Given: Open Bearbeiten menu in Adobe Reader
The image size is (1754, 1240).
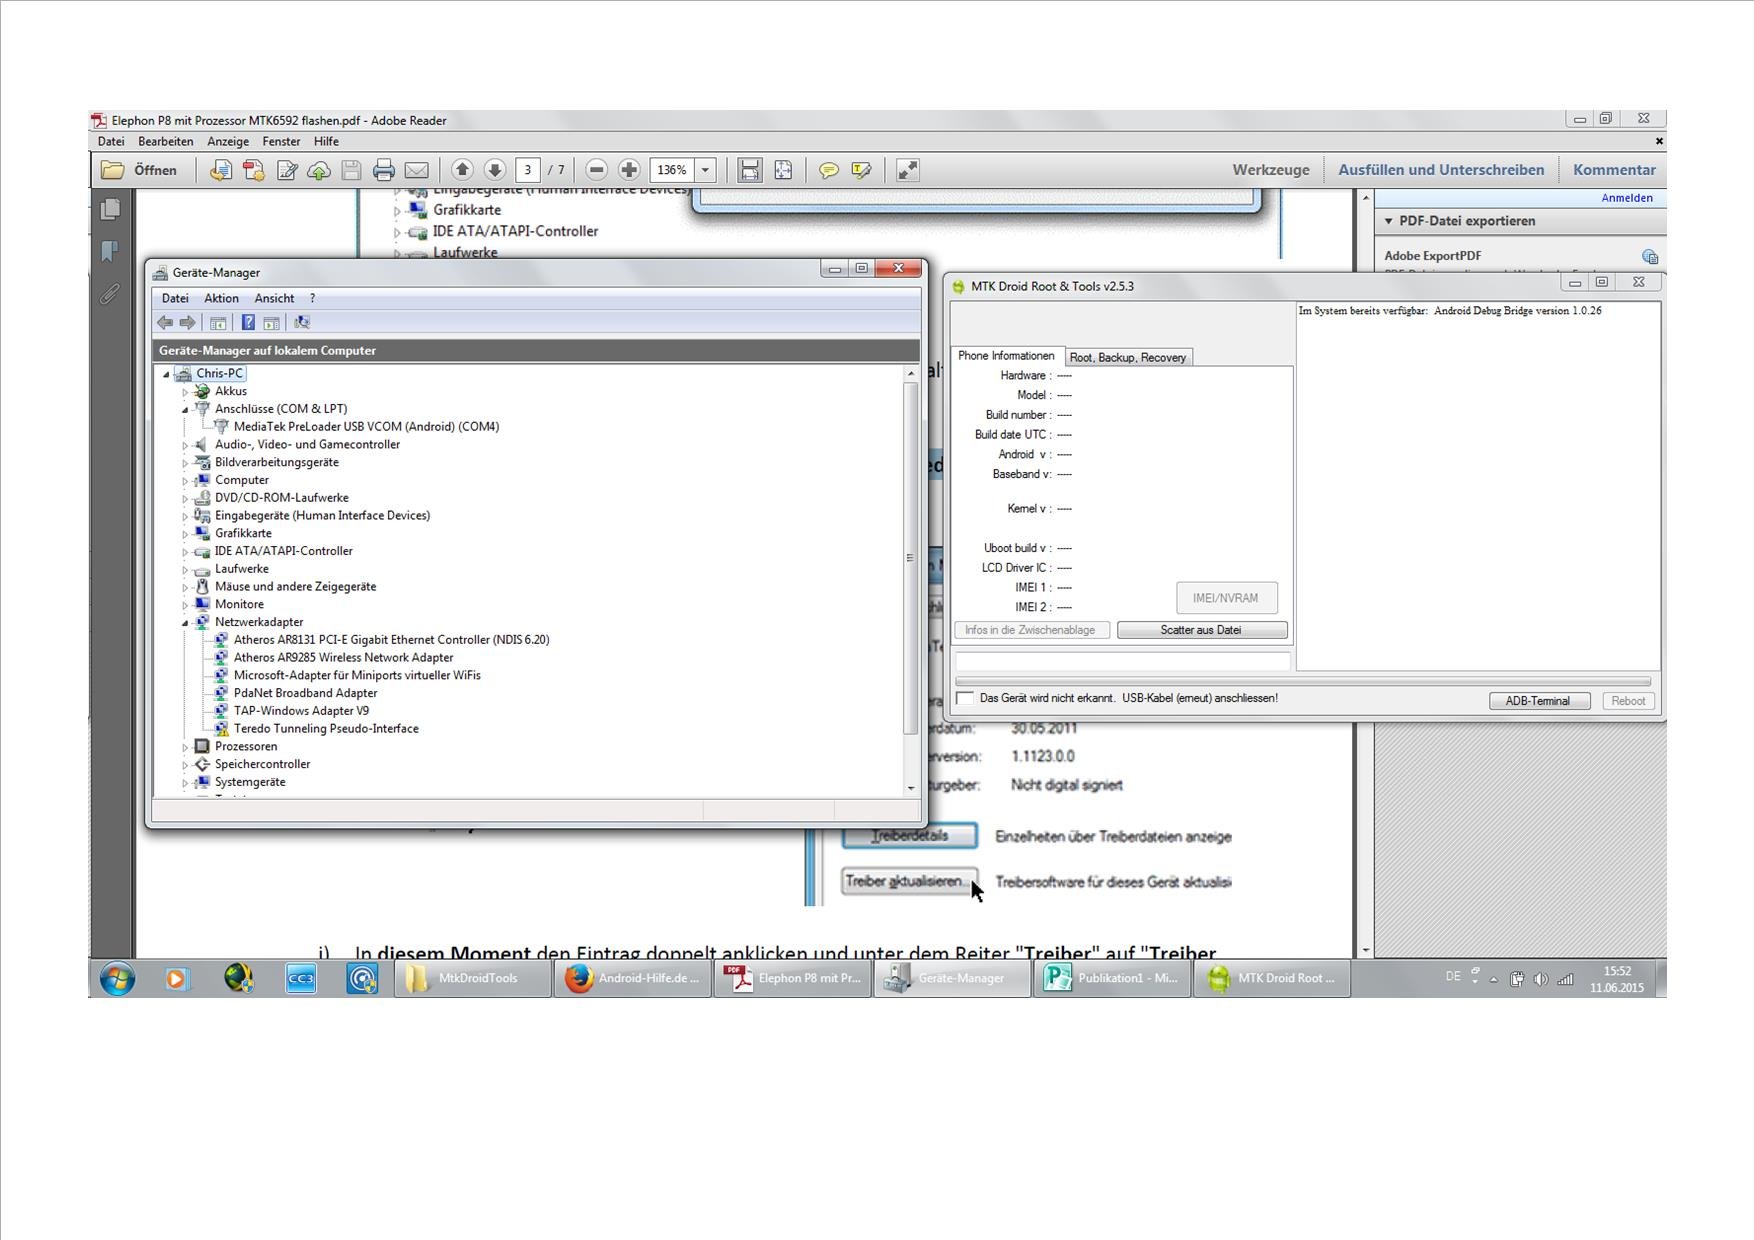Looking at the screenshot, I should pos(166,141).
